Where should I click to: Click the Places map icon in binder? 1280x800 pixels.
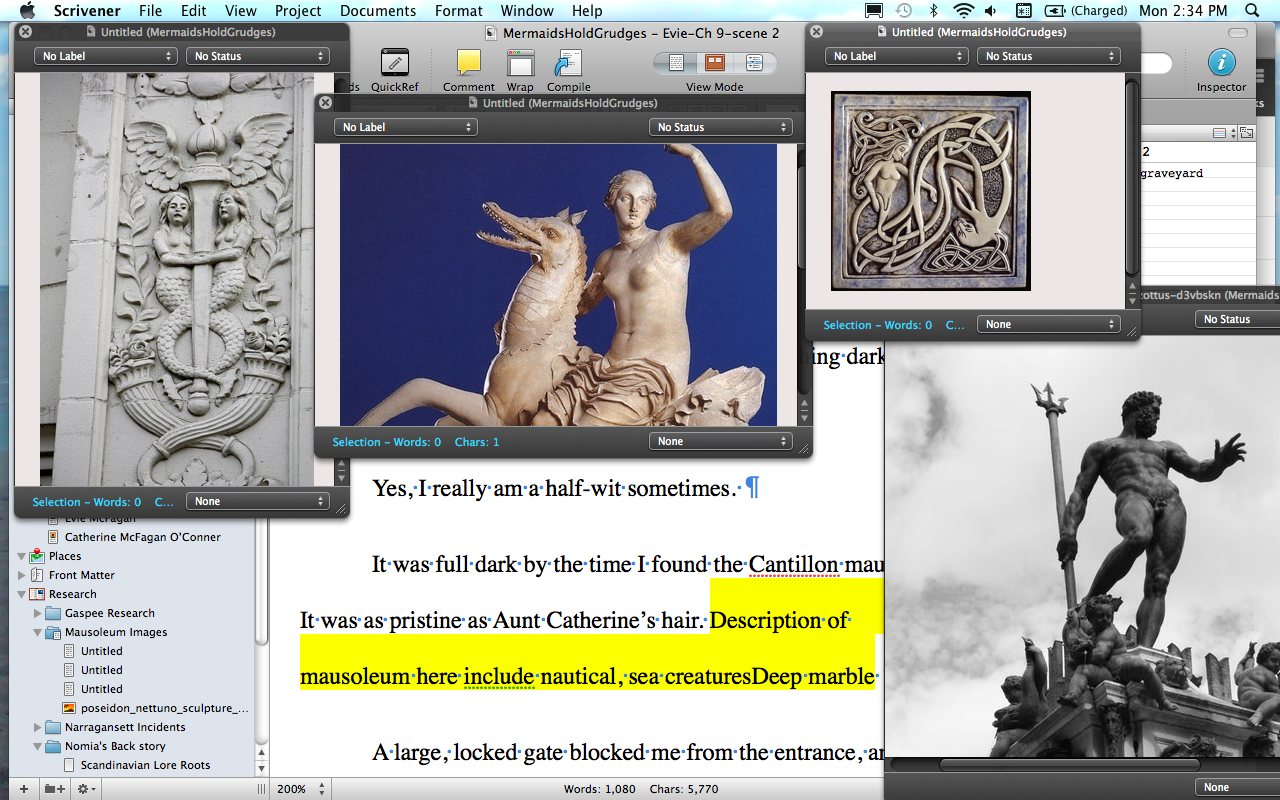click(x=38, y=556)
